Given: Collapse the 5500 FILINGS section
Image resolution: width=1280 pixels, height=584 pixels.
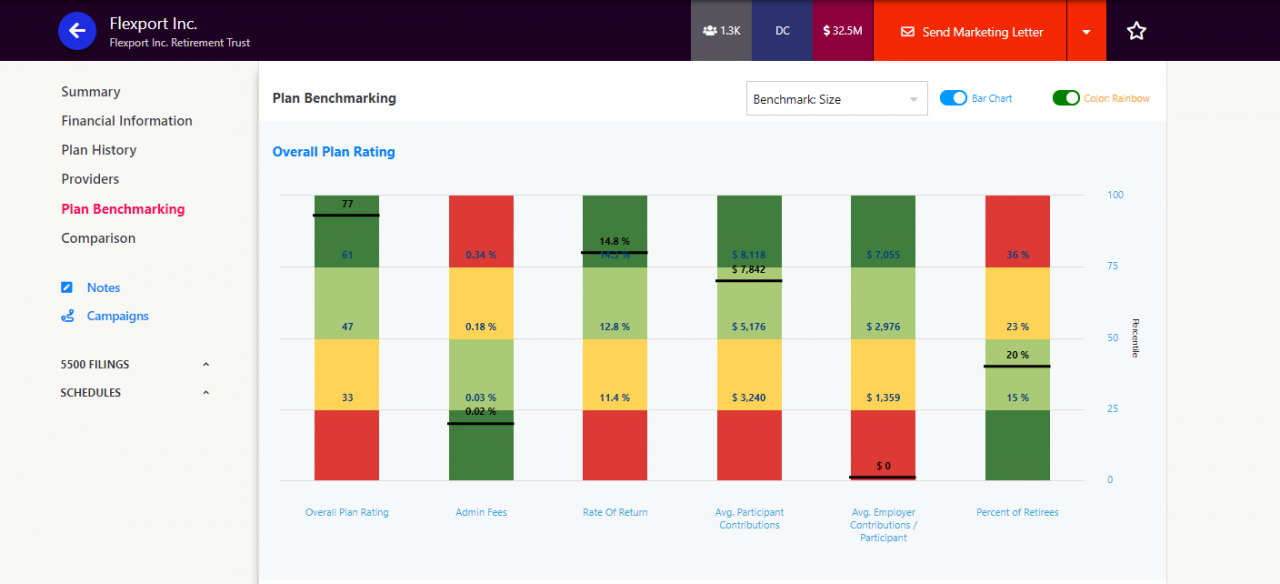Looking at the screenshot, I should coord(206,365).
